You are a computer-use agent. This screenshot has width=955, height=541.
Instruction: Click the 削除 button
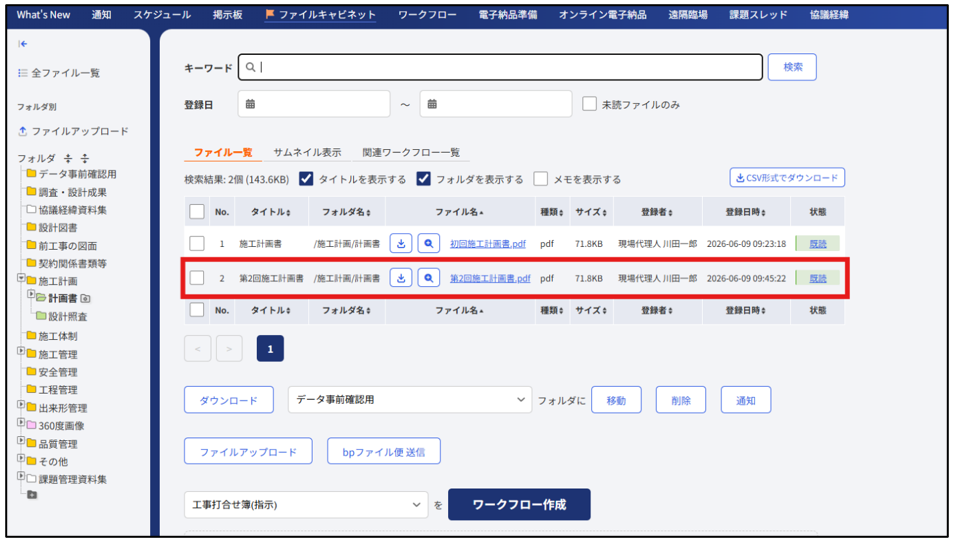[x=681, y=400]
